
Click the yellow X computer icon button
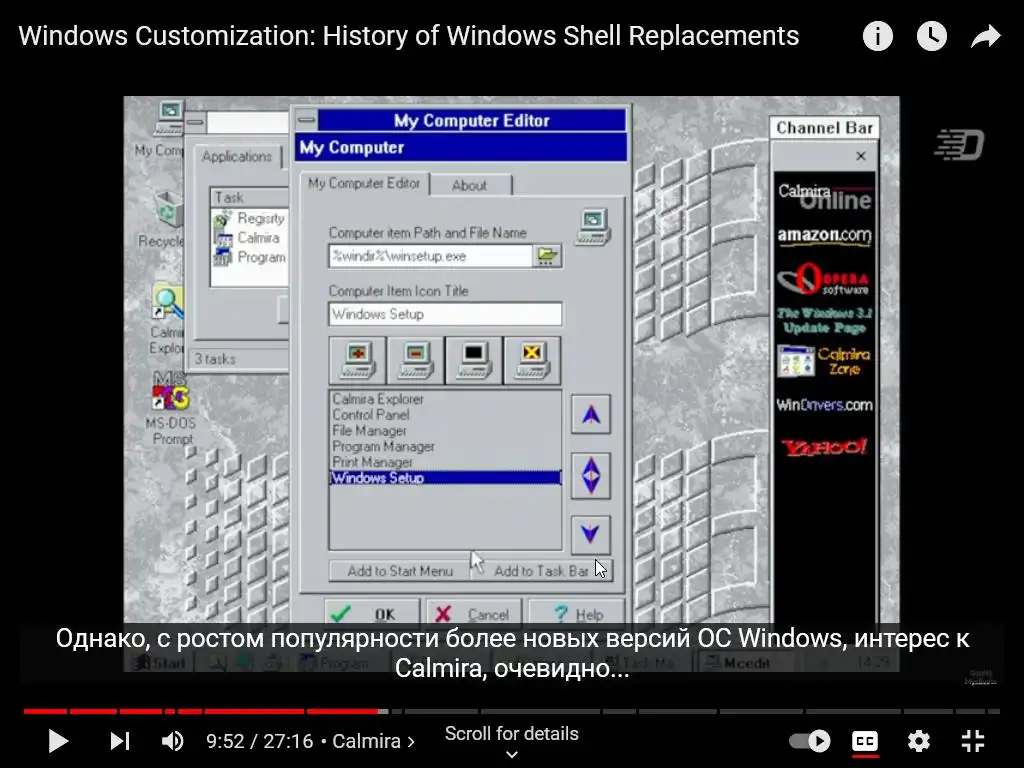tap(532, 360)
